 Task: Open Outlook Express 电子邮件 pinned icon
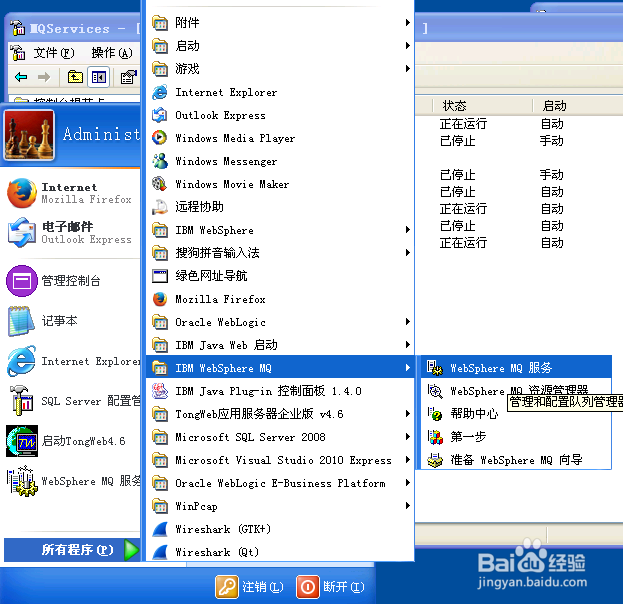coord(22,232)
